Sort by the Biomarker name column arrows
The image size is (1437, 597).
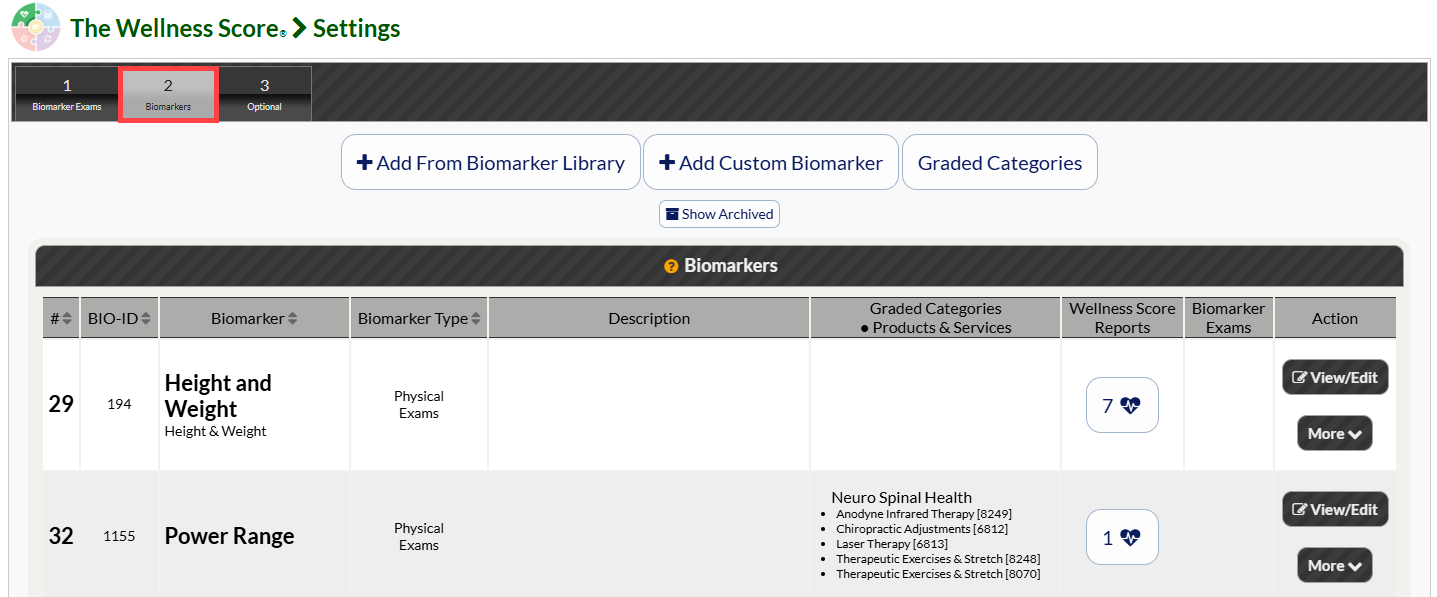(293, 319)
